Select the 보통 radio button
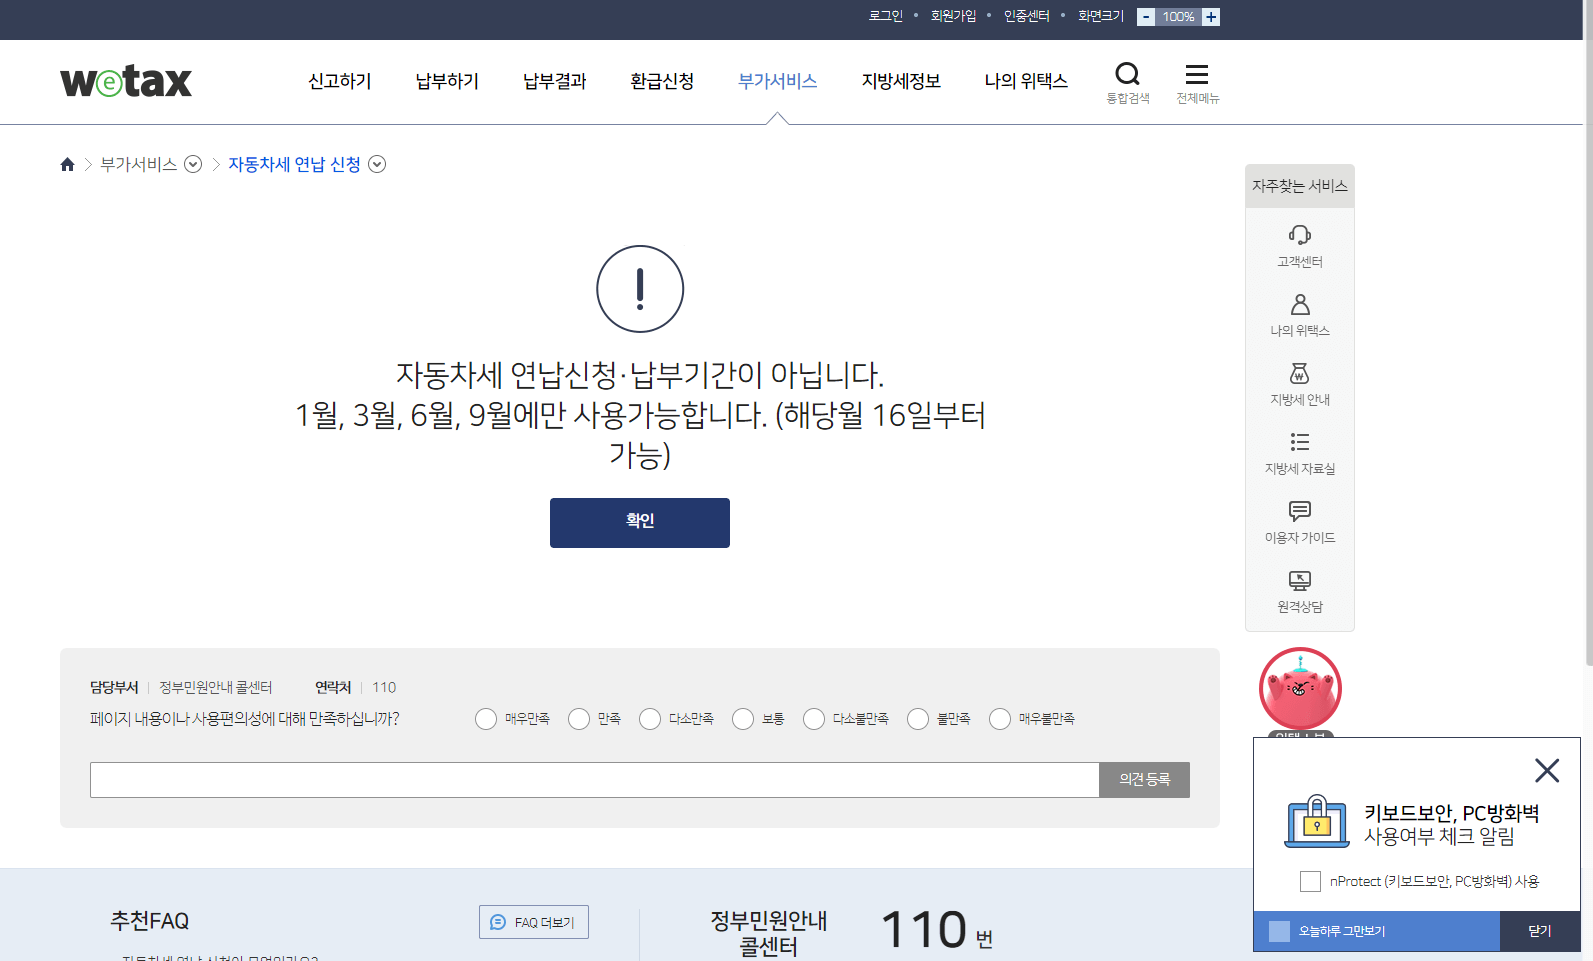The height and width of the screenshot is (961, 1593). click(743, 719)
